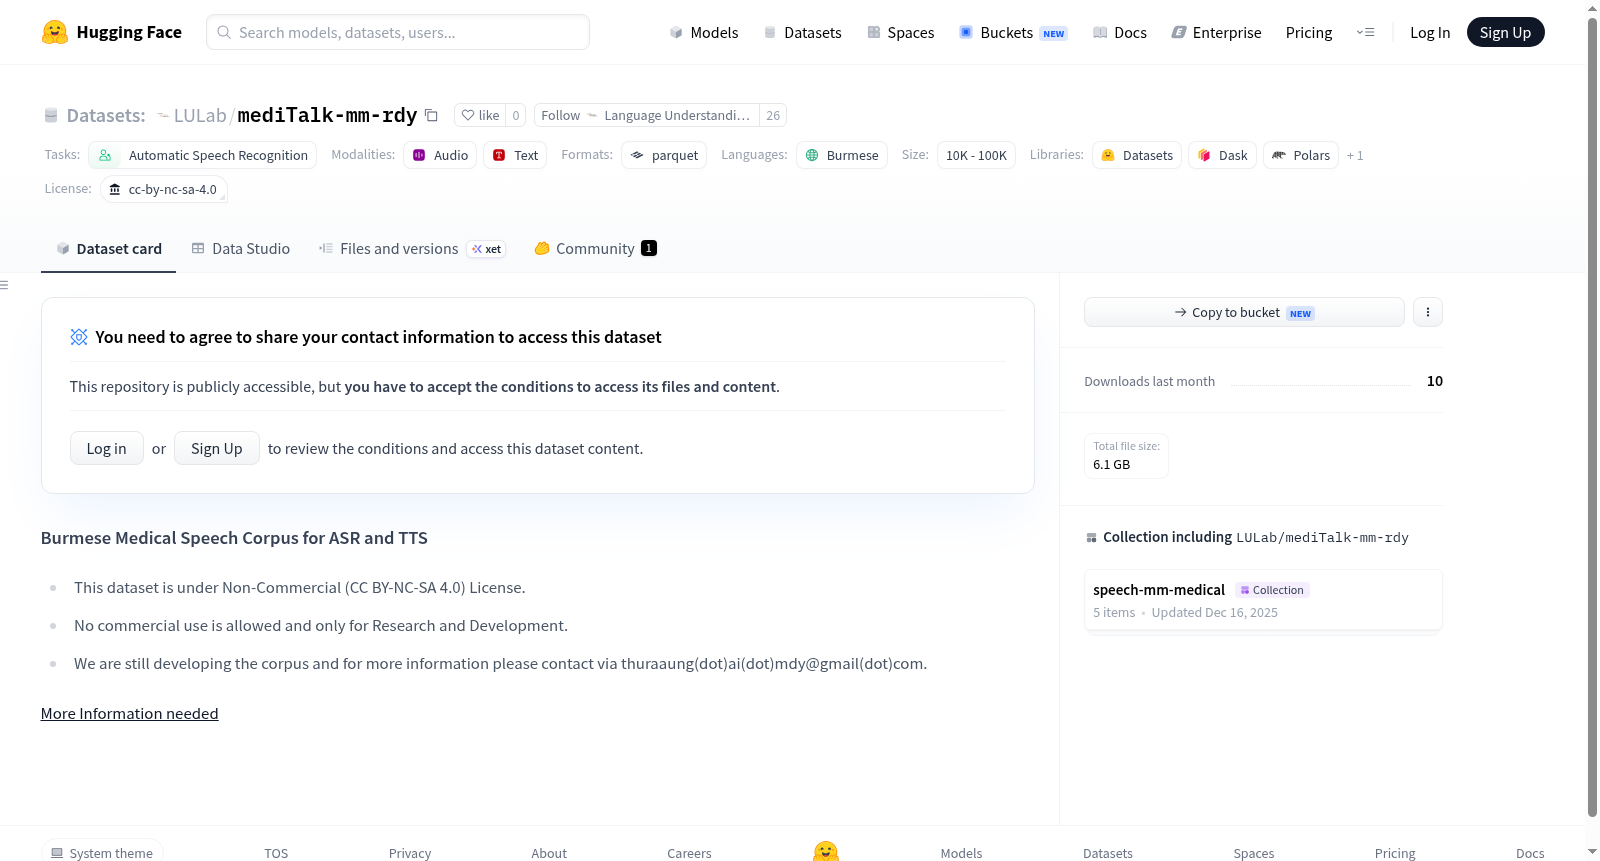This screenshot has width=1600, height=861.
Task: Copy dataset name with the copy icon
Action: [431, 115]
